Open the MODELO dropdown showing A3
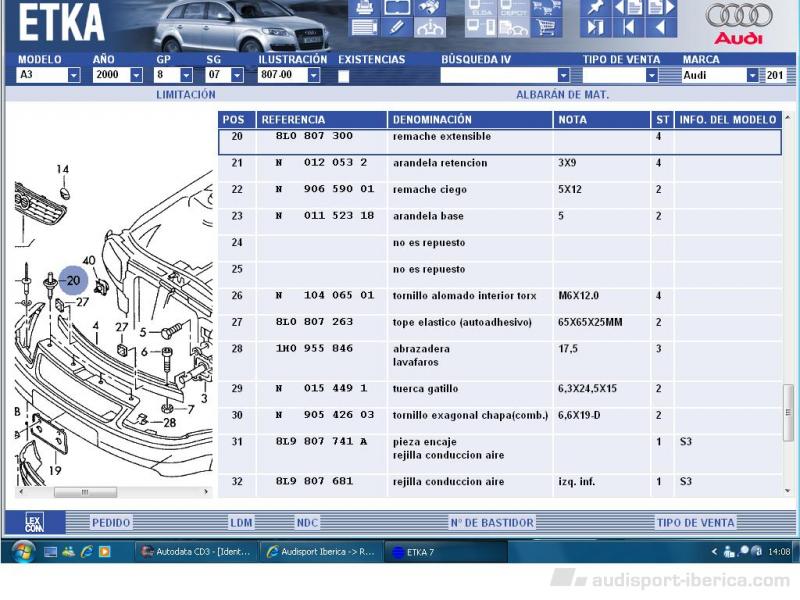800x600 pixels. 74,75
